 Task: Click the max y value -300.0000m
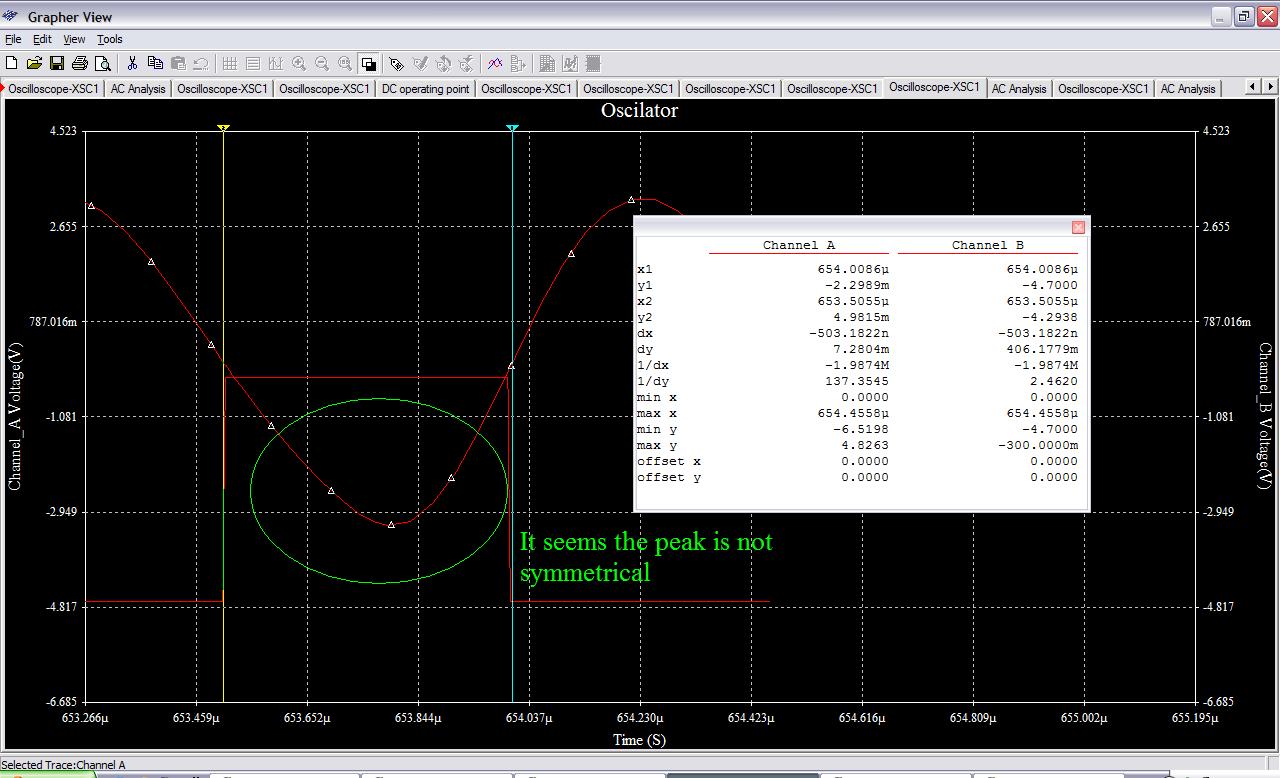pyautogui.click(x=1038, y=445)
